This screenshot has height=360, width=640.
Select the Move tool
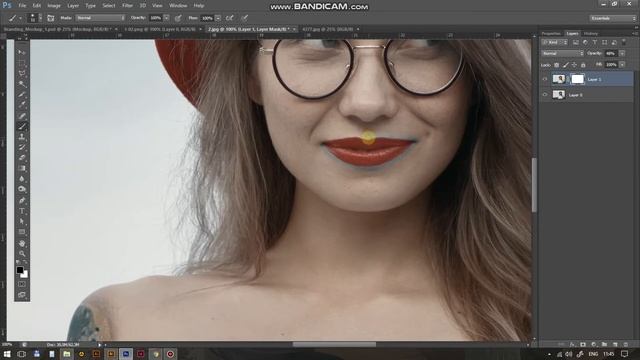point(22,52)
